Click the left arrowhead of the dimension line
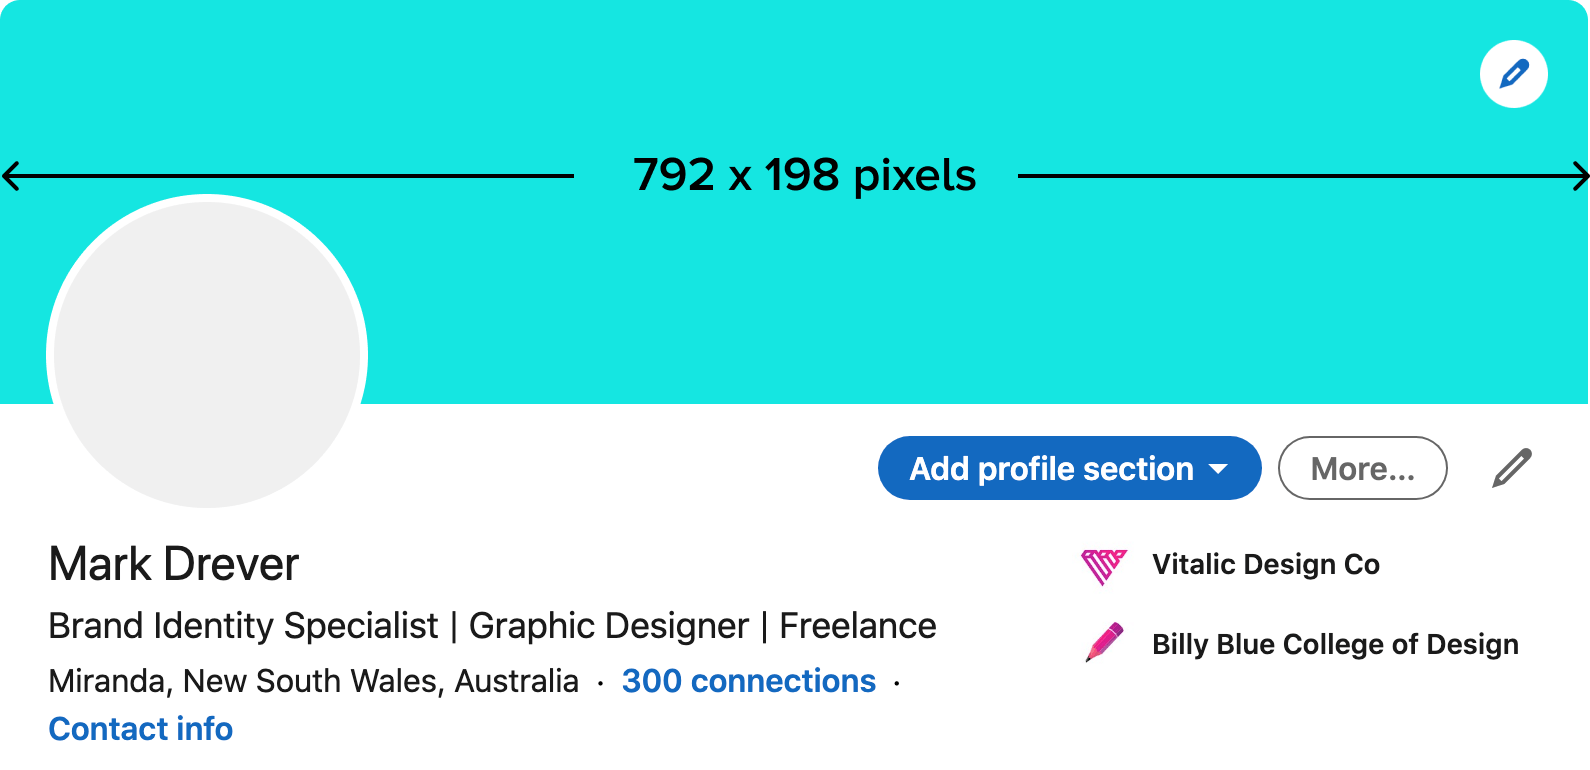Screen dimensions: 1590x770 (12, 177)
